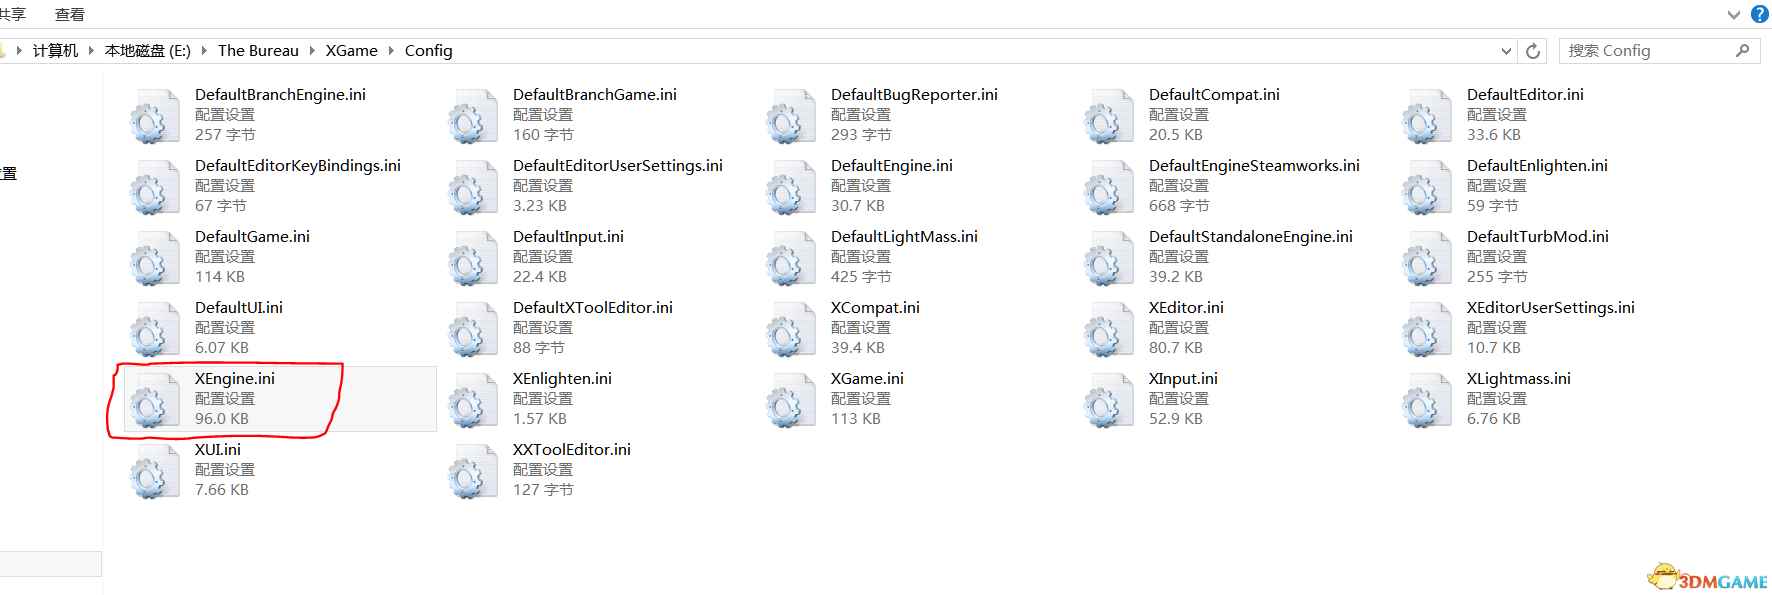Click the DefaultTurbMod.ini file icon
Screen dimensions: 1772x595
coord(1426,258)
